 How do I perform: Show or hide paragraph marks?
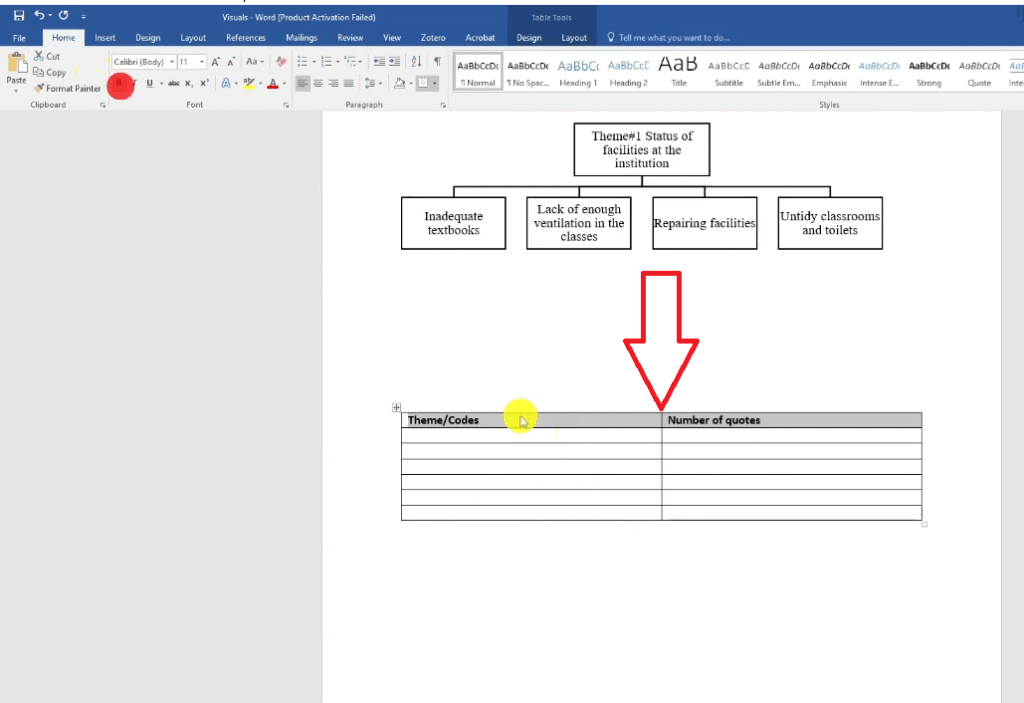point(437,62)
